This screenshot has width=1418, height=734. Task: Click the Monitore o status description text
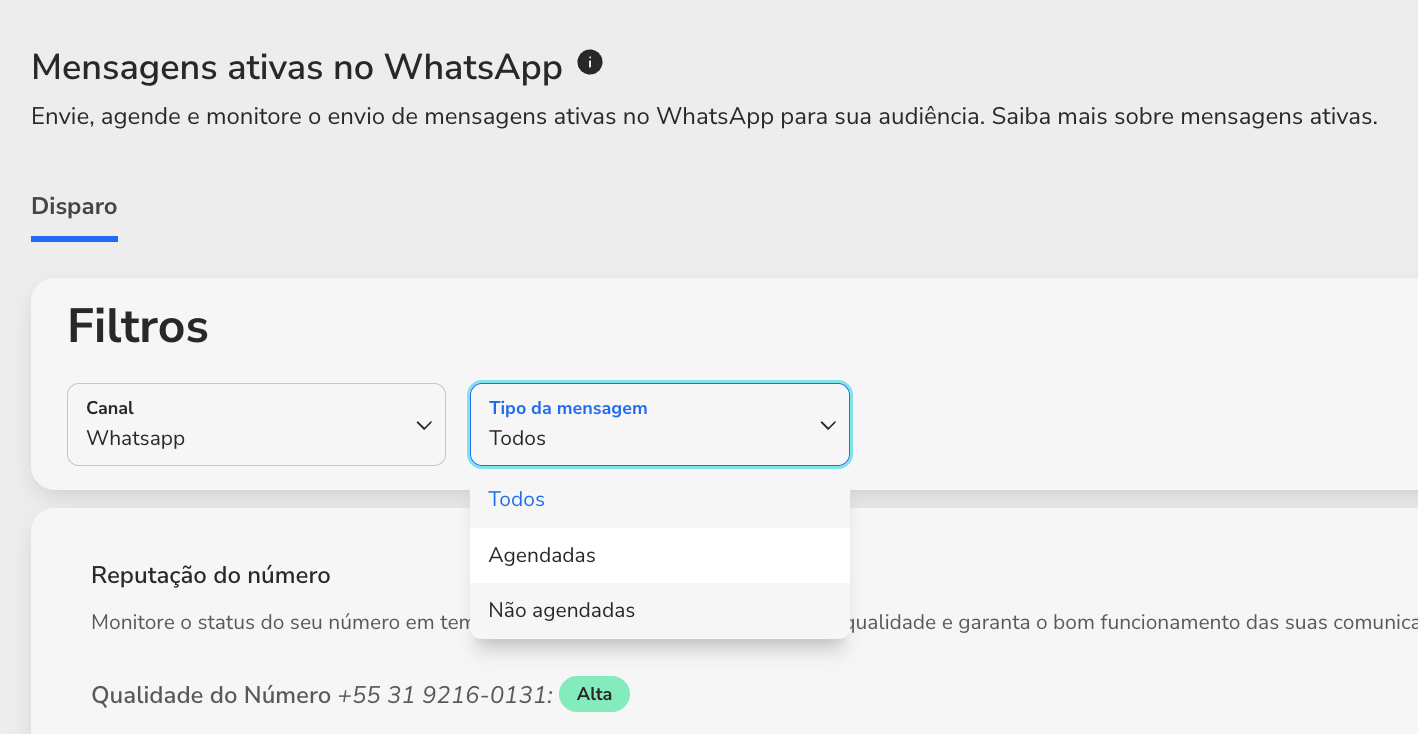[x=281, y=623]
